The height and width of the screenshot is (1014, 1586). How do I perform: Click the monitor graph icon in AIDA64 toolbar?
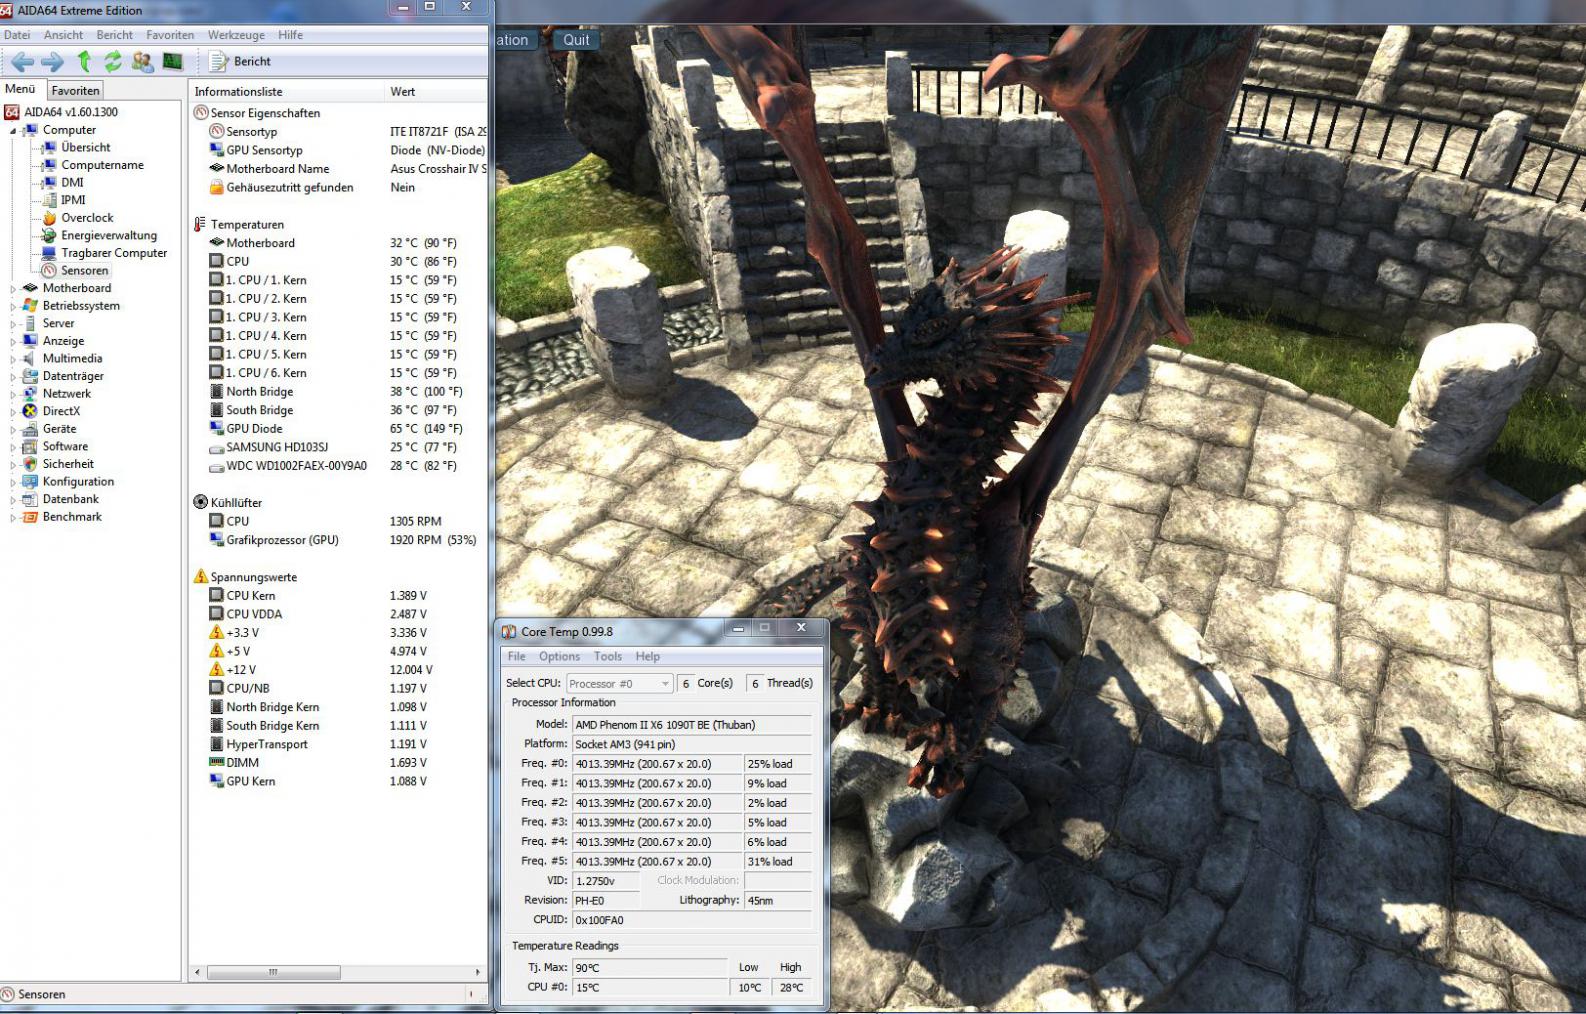(172, 61)
